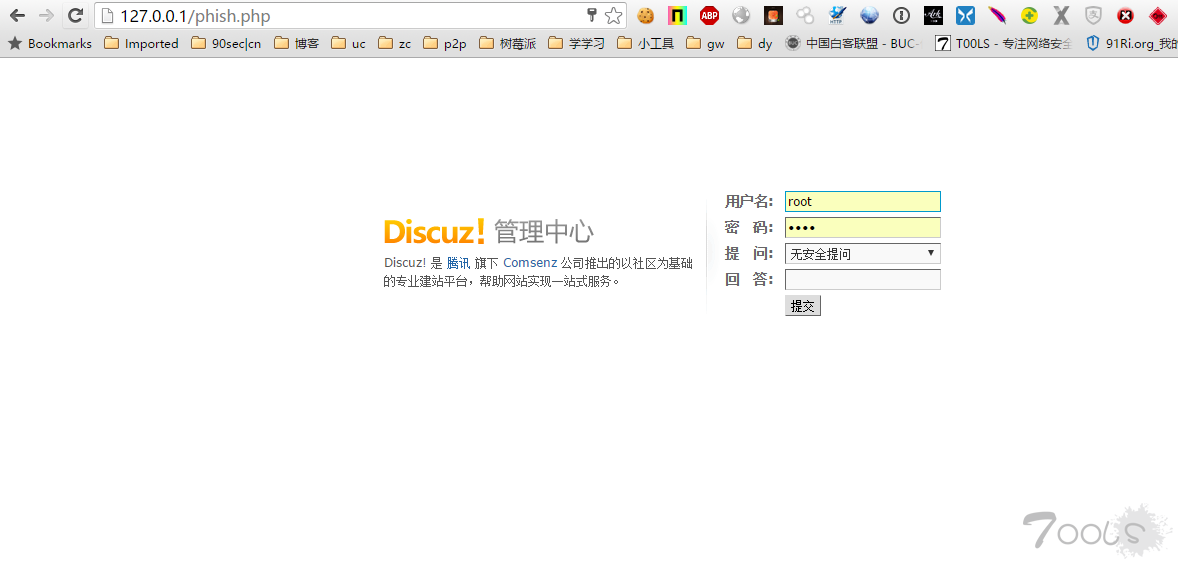Viewport: 1178px width, 564px height.
Task: Follow the 腾讯 link
Action: 458,263
